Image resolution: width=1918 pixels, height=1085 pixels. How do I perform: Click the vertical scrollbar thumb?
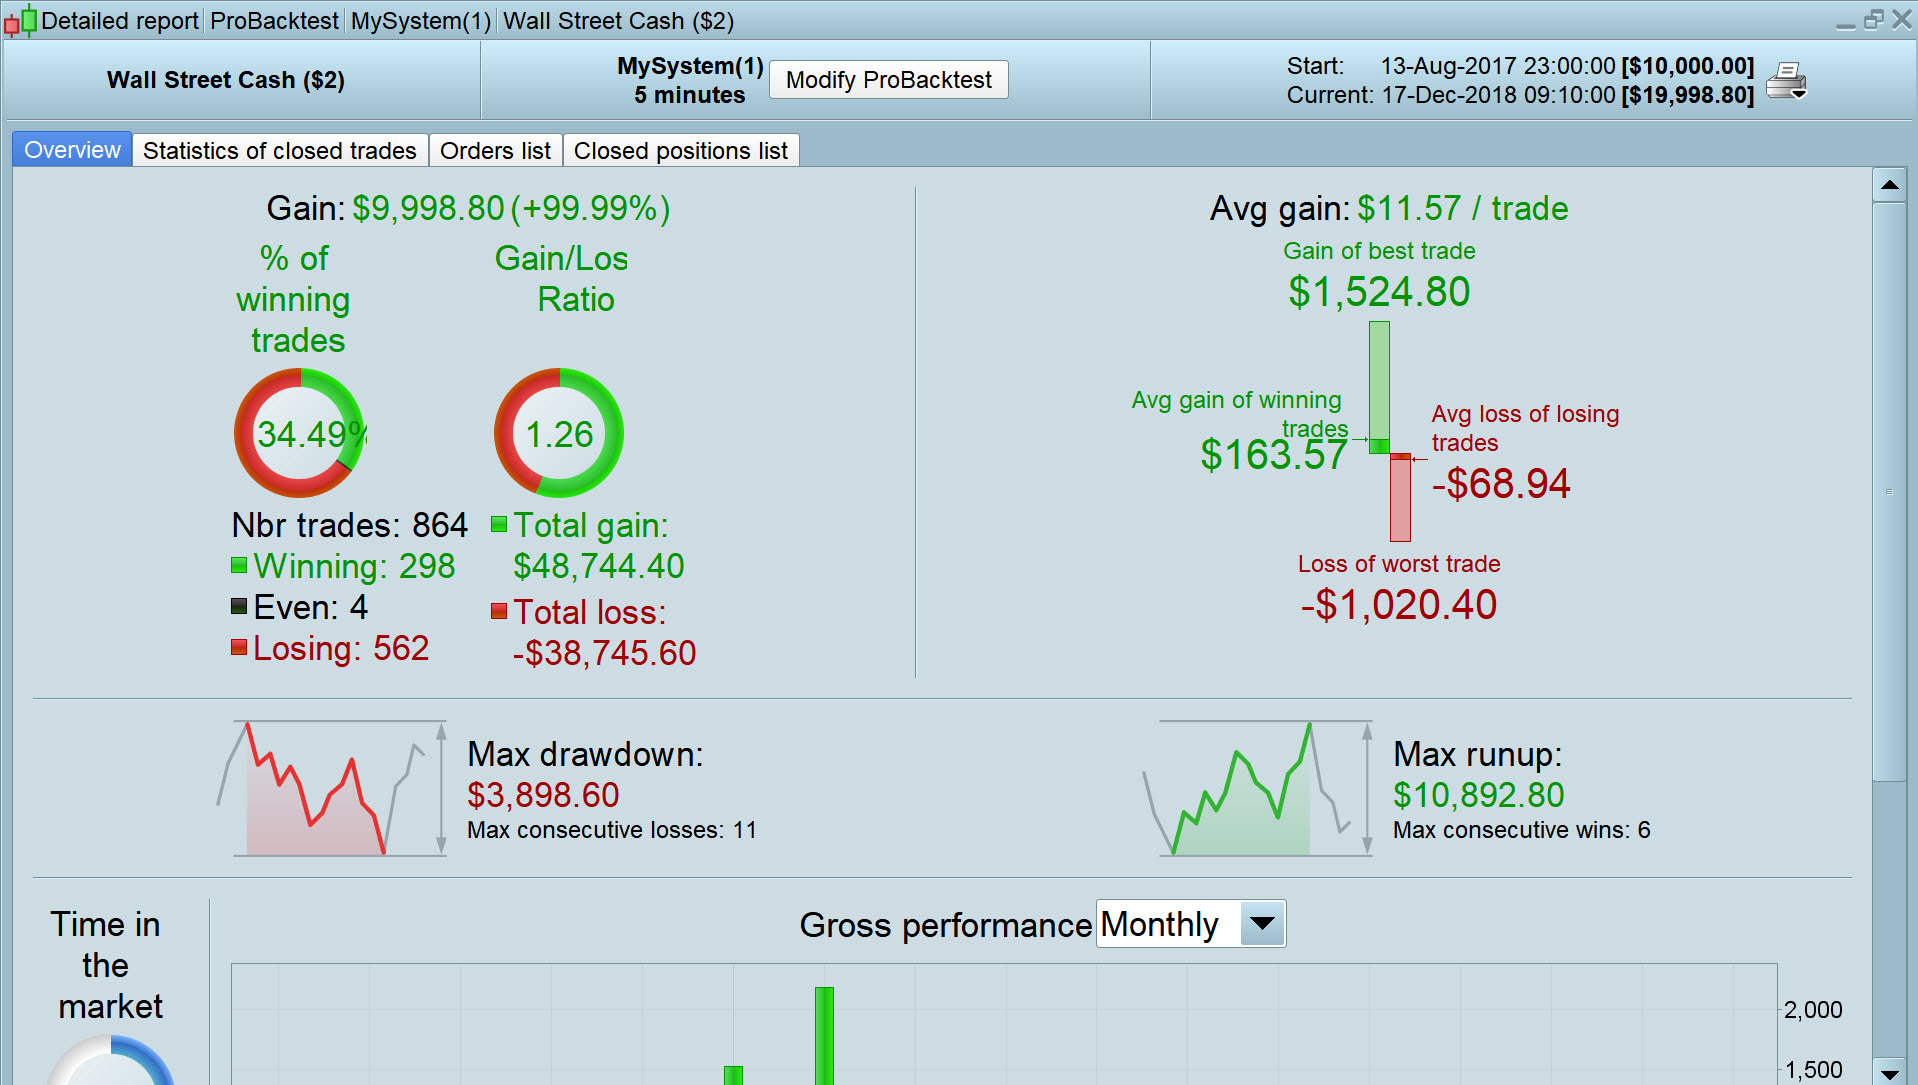click(x=1889, y=492)
